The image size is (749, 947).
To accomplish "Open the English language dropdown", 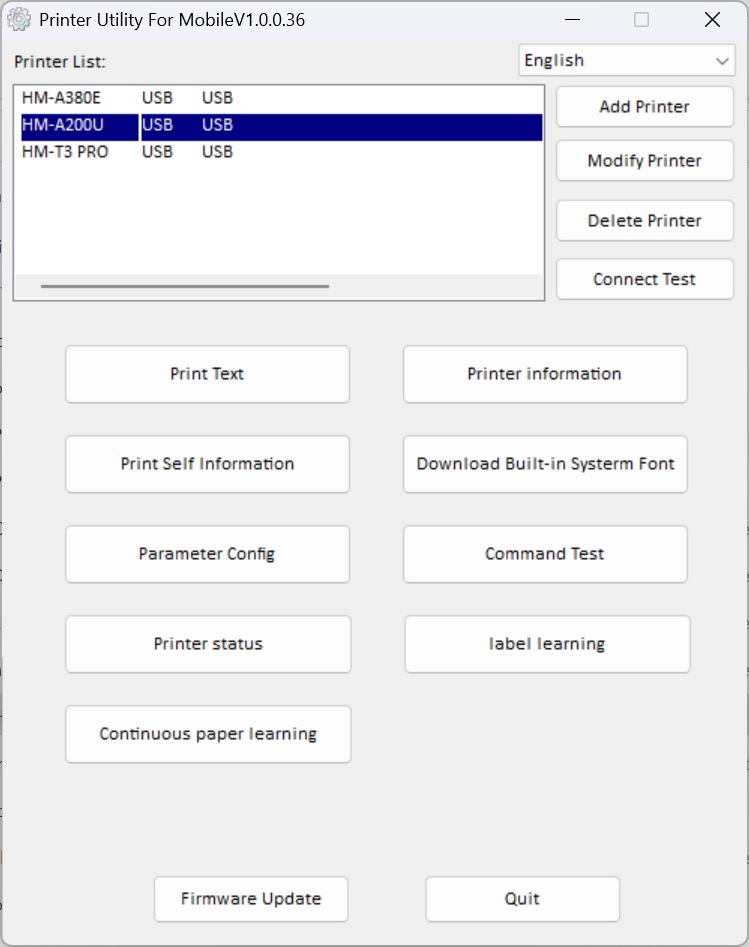I will click(627, 61).
